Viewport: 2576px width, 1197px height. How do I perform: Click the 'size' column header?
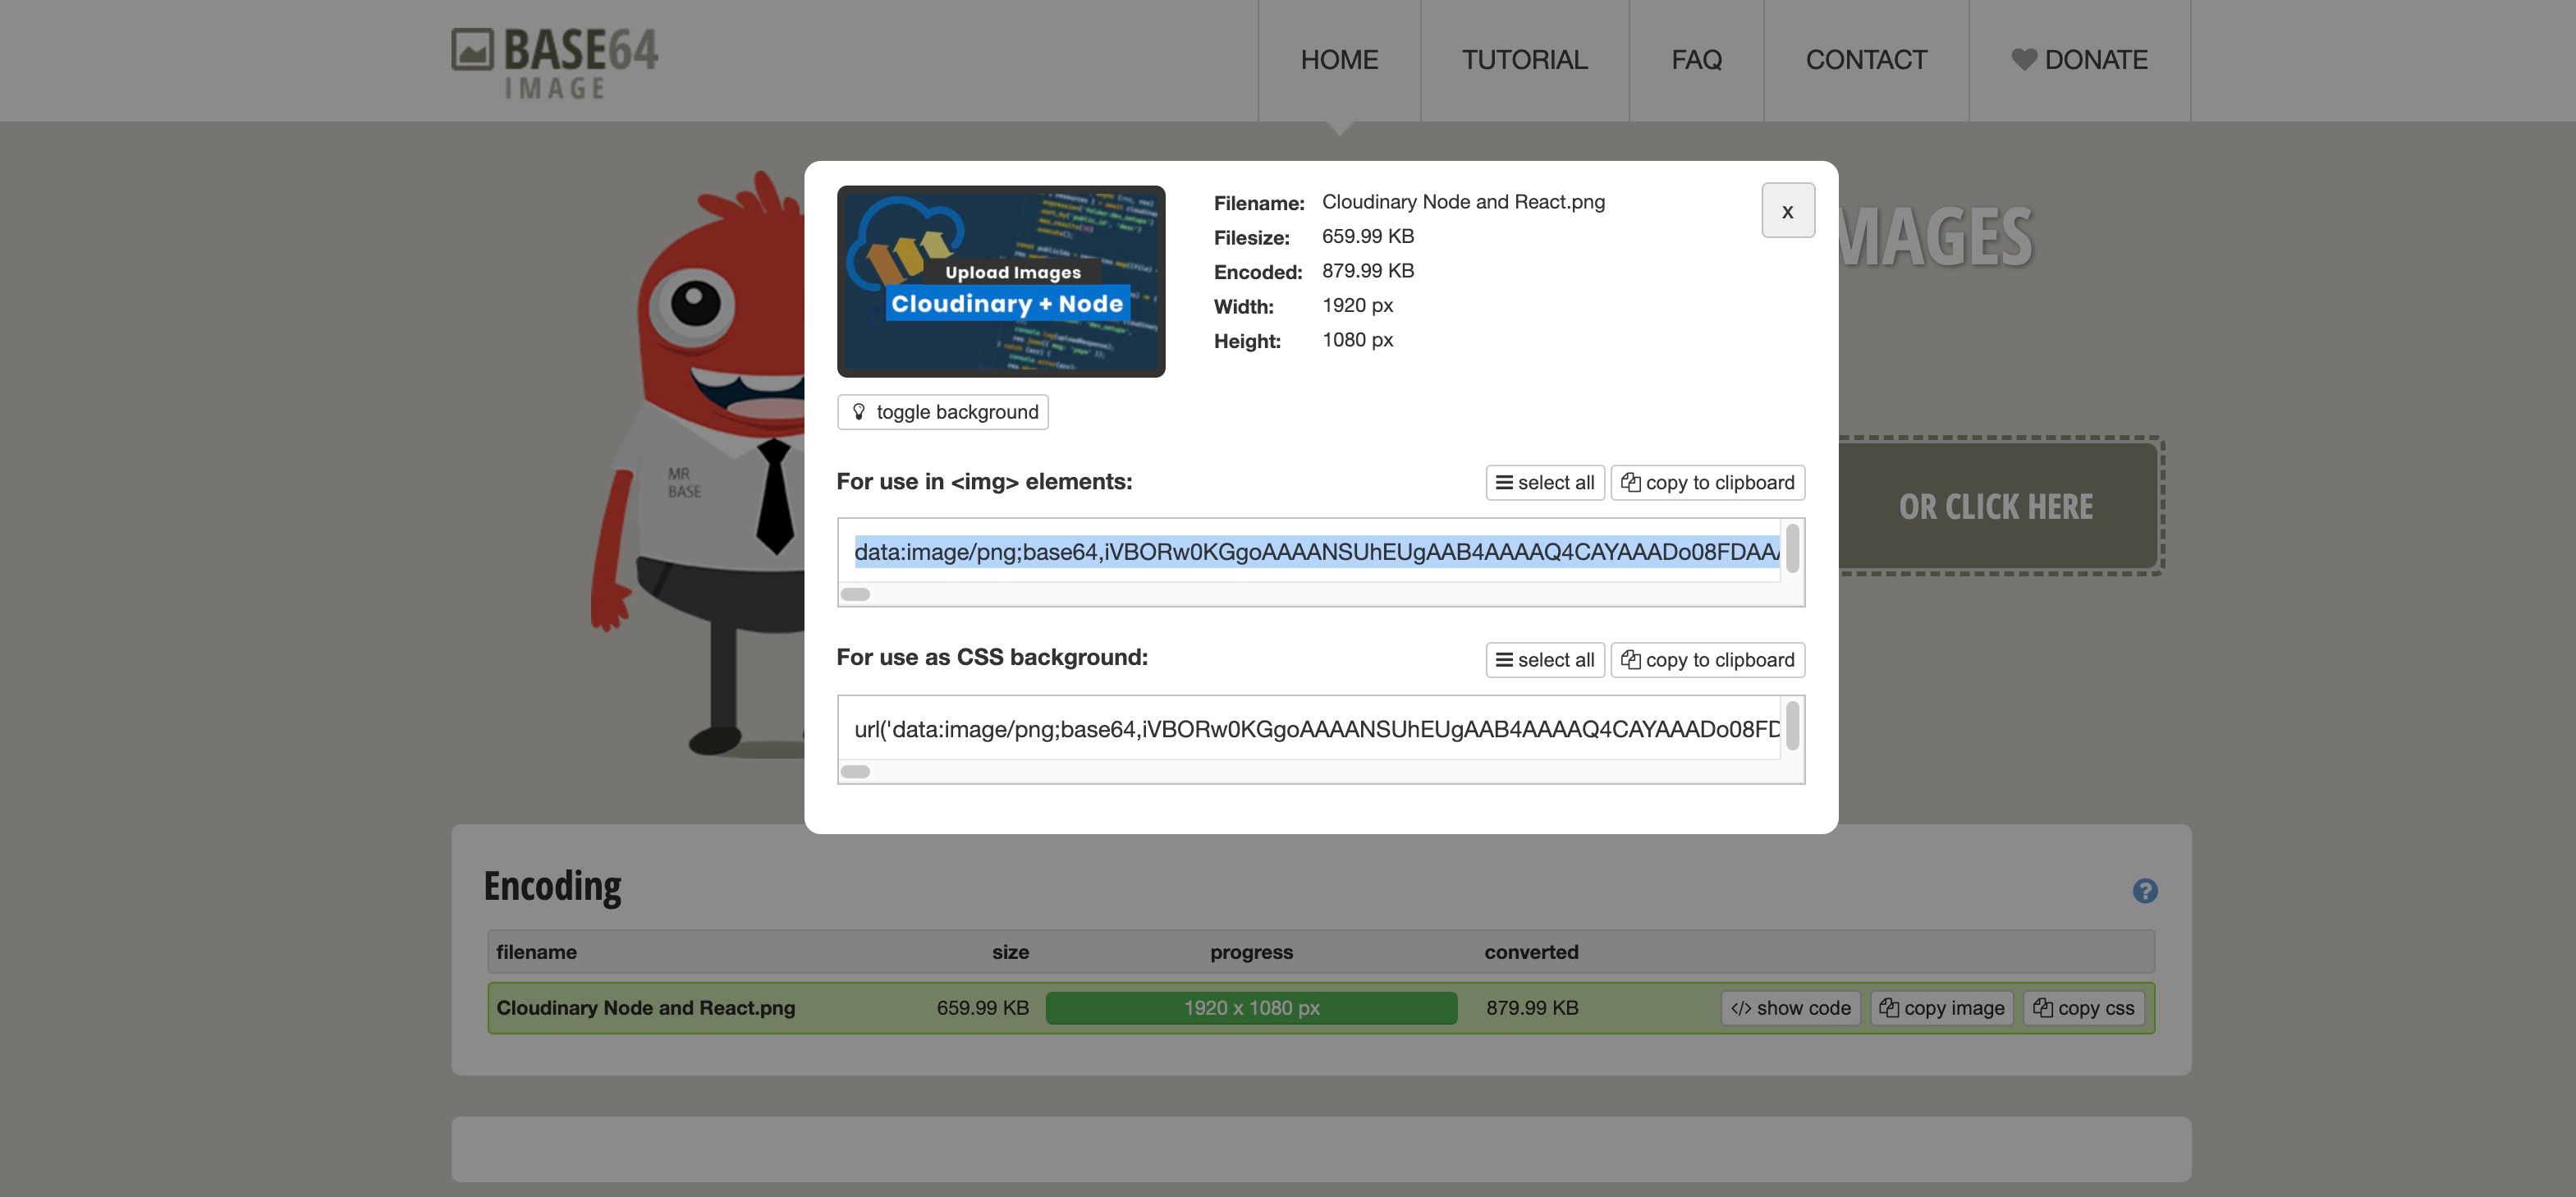point(1010,952)
